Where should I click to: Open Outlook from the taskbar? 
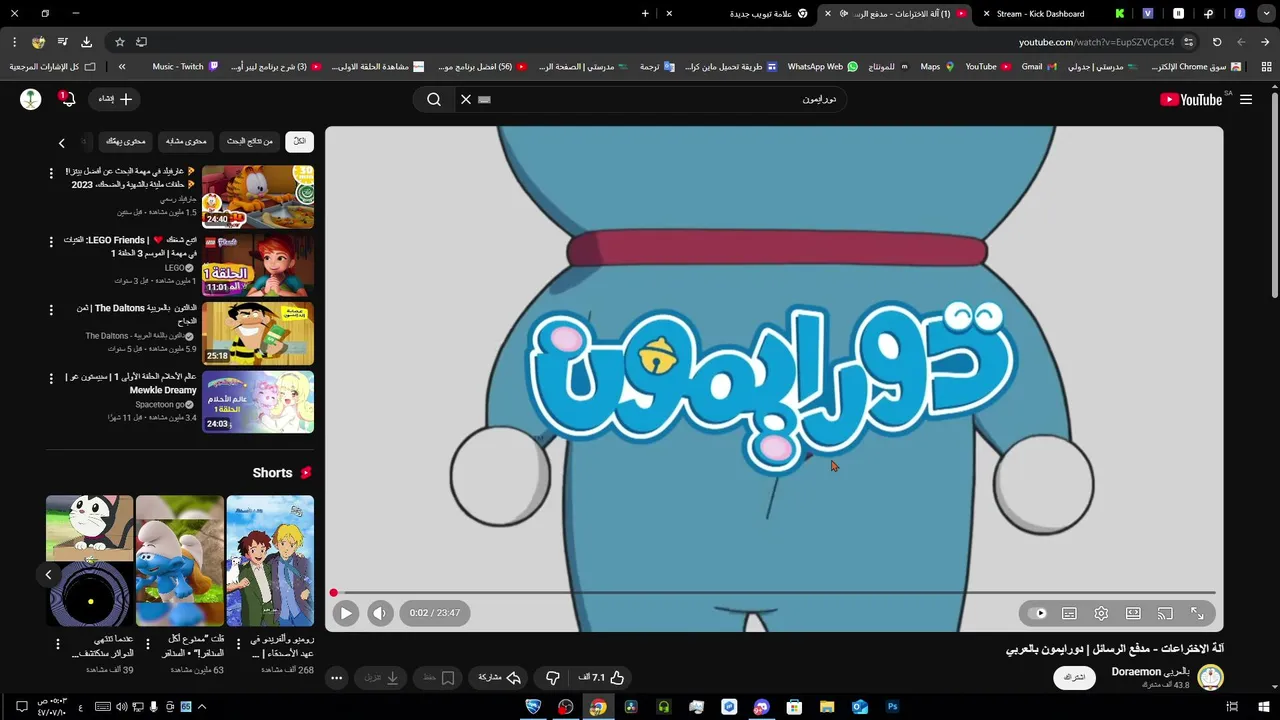[x=860, y=707]
